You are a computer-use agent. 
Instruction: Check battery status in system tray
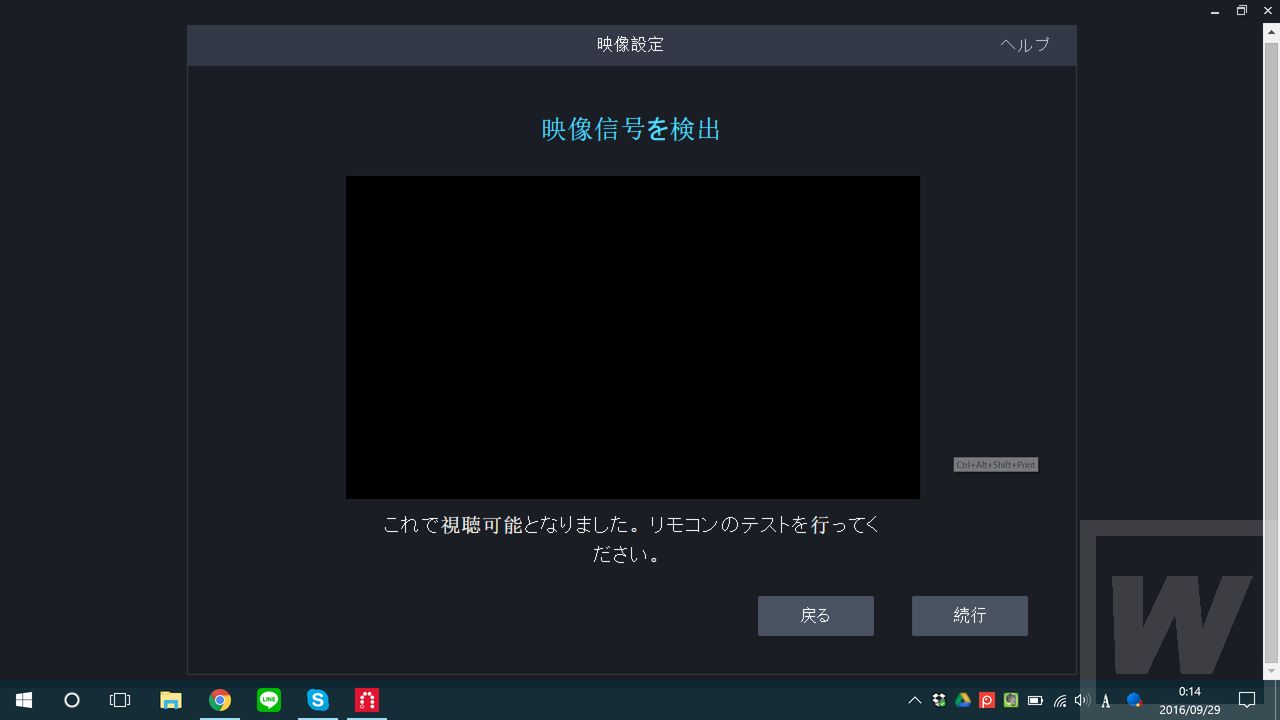click(1035, 701)
